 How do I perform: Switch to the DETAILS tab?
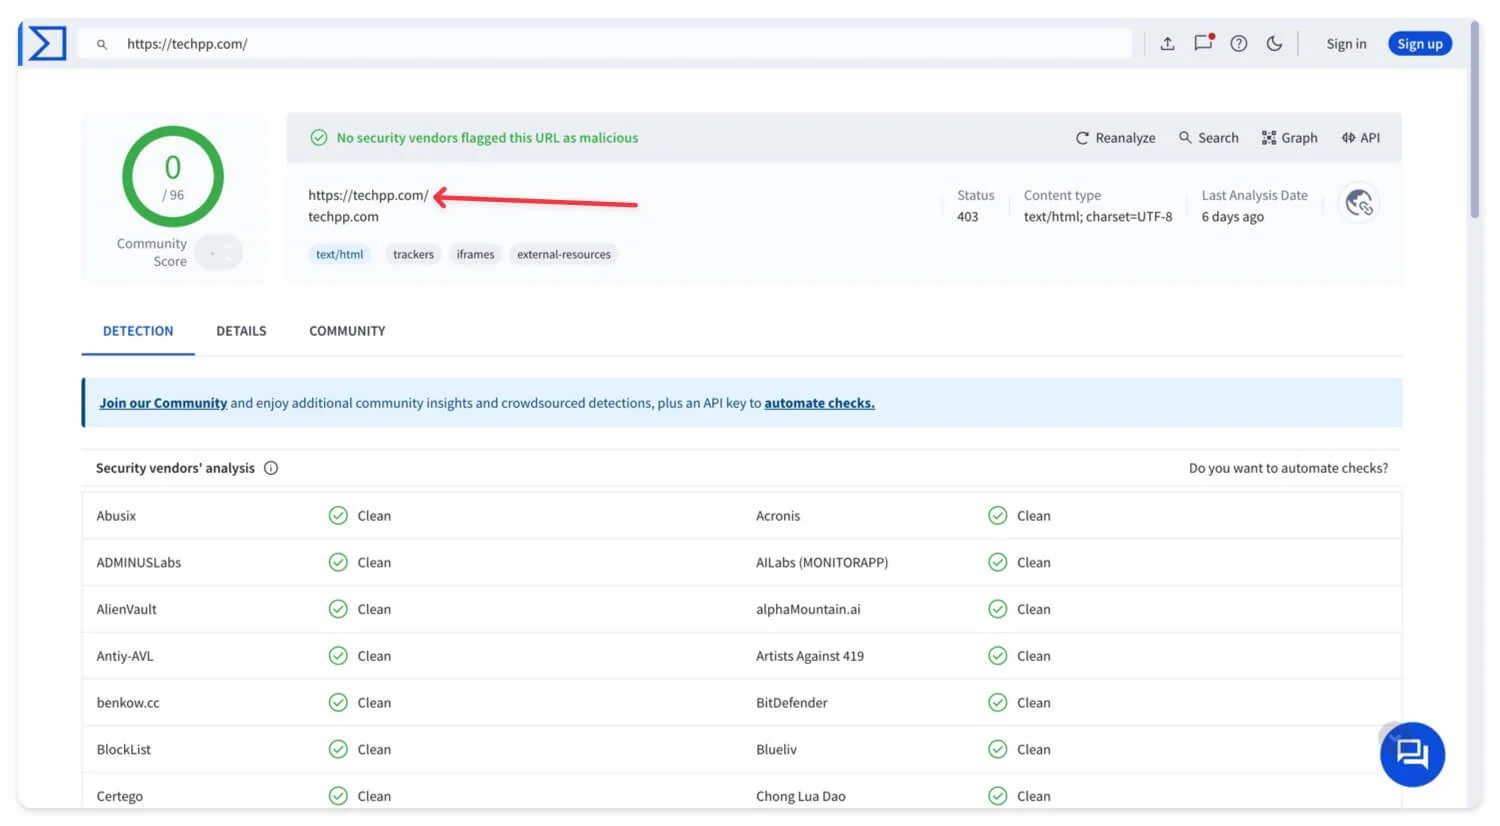(x=241, y=331)
